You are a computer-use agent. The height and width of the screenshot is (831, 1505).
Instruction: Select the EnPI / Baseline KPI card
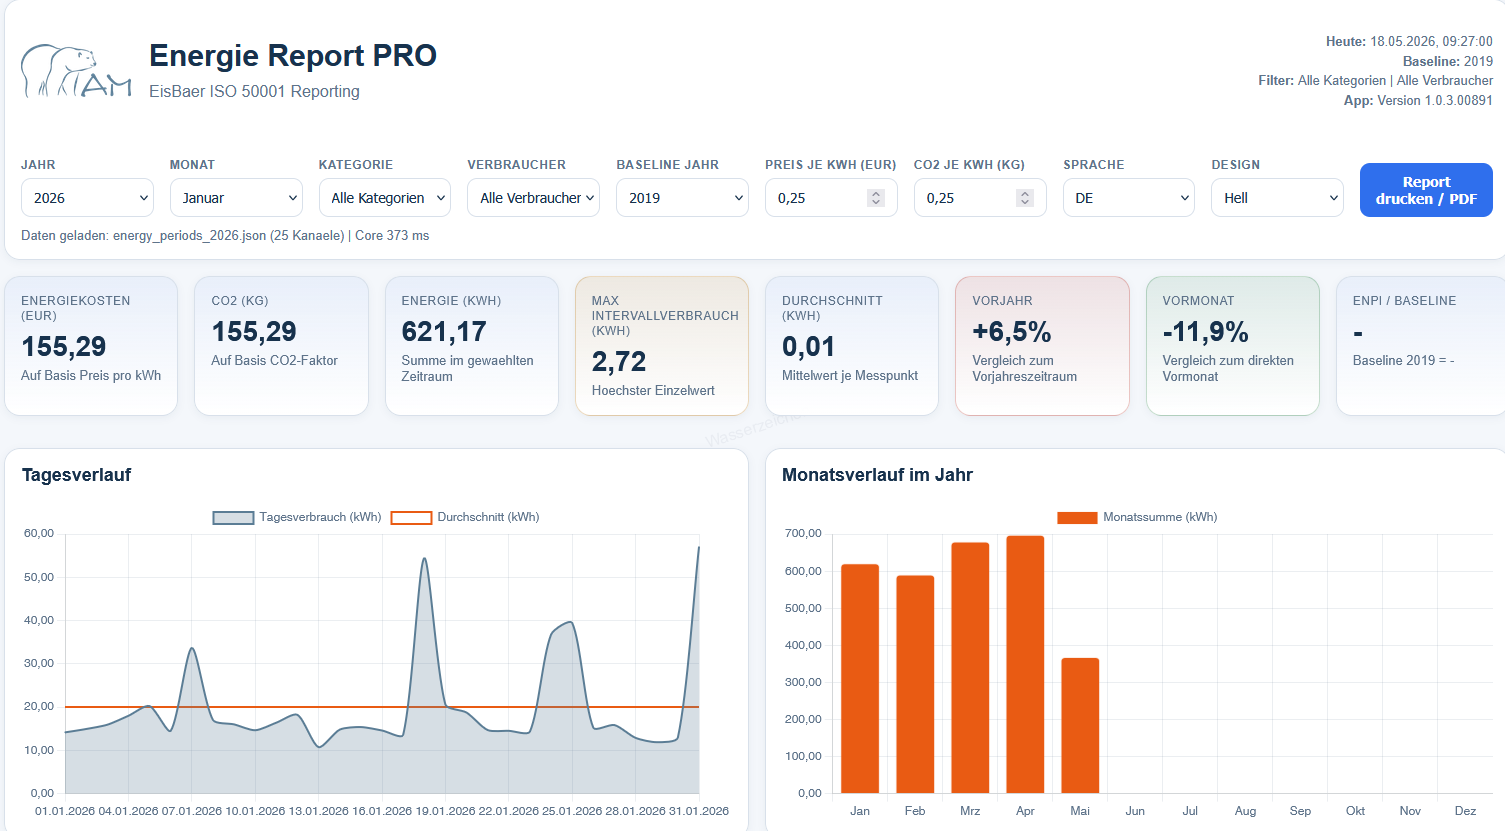pyautogui.click(x=1421, y=346)
